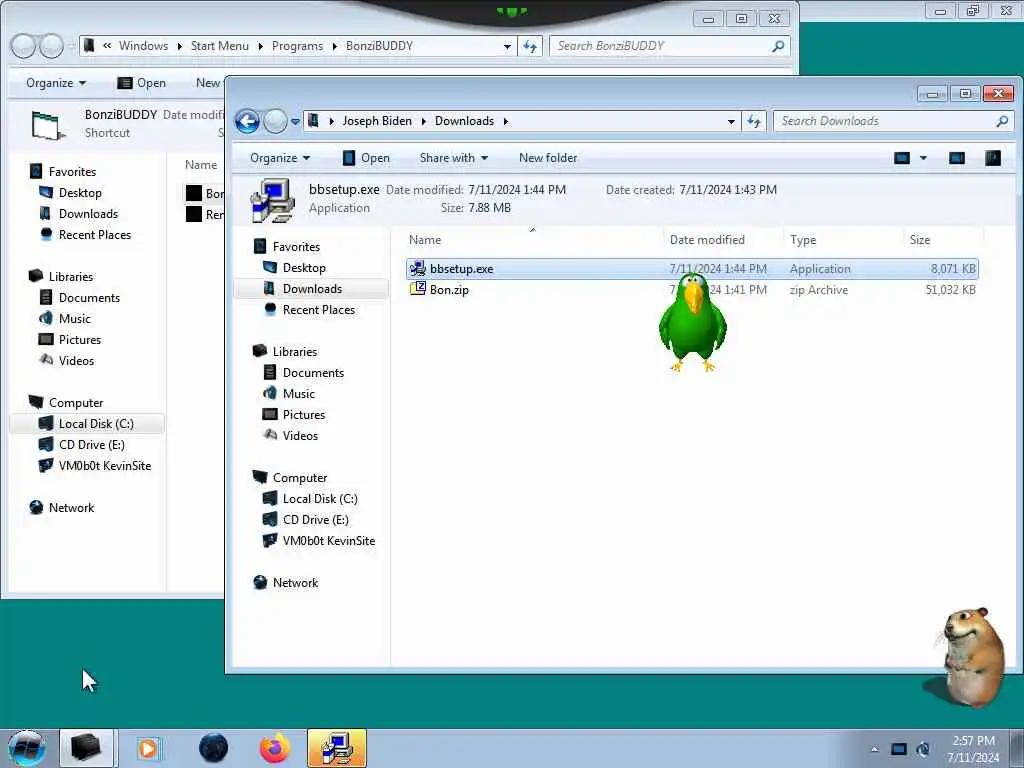Screen dimensions: 1024x768
Task: Select the bbsetup.exe file row
Action: pyautogui.click(x=692, y=269)
